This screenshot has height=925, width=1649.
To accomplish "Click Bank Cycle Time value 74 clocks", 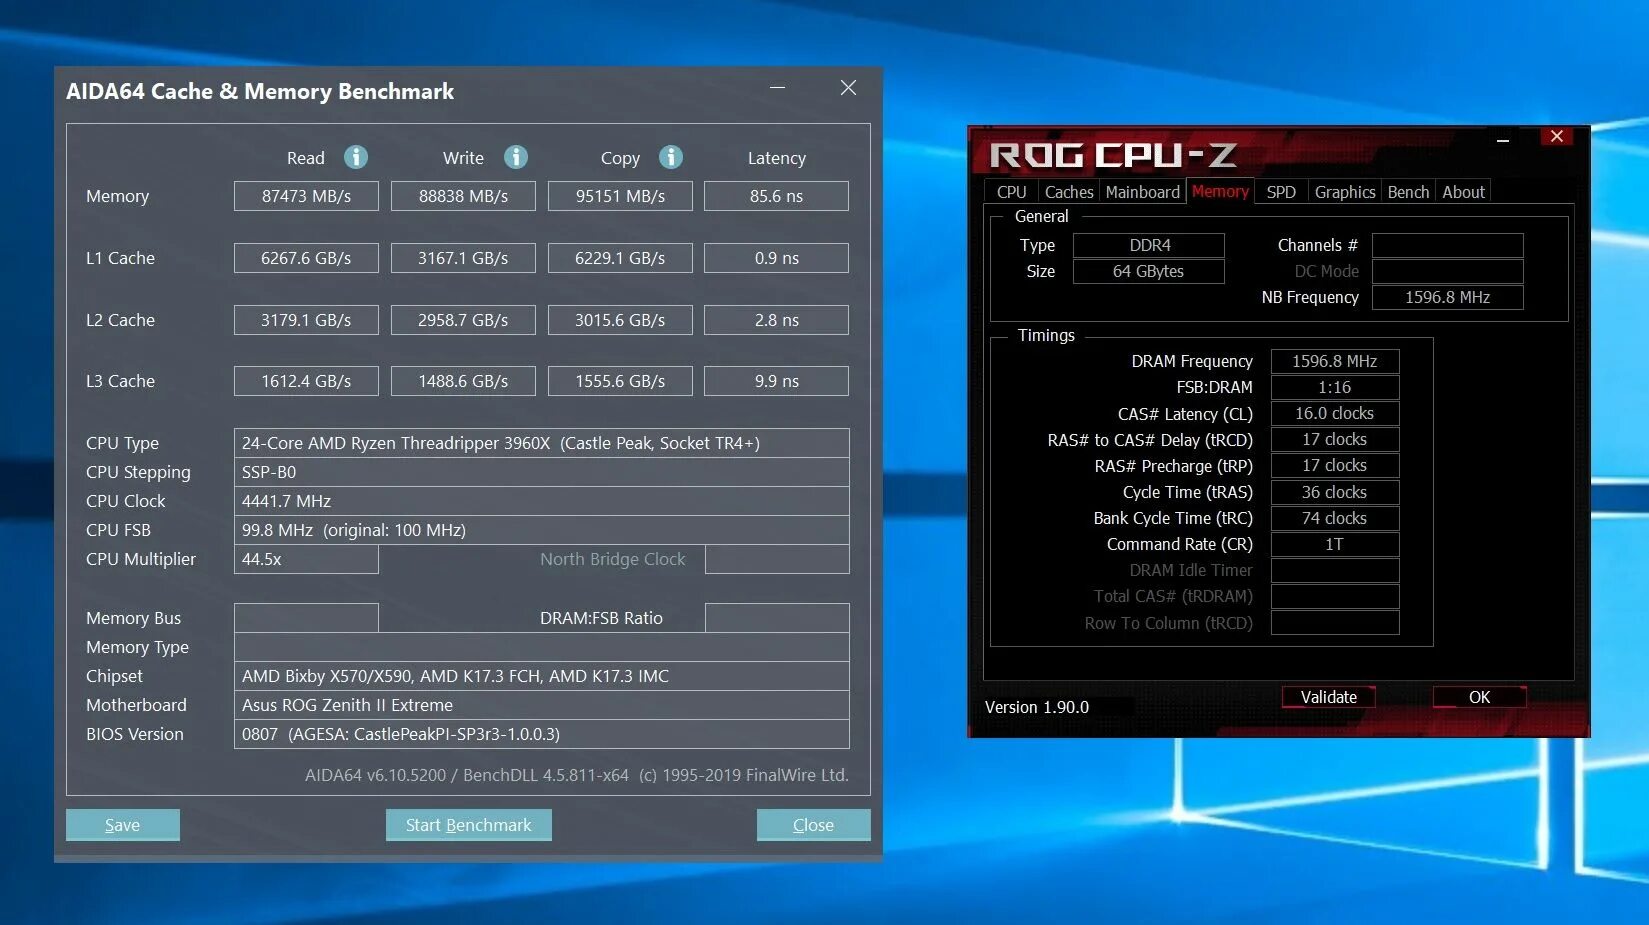I will (x=1335, y=518).
